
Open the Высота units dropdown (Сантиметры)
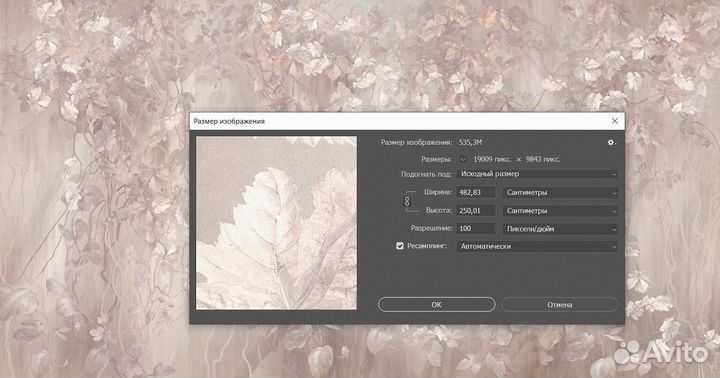[561, 211]
